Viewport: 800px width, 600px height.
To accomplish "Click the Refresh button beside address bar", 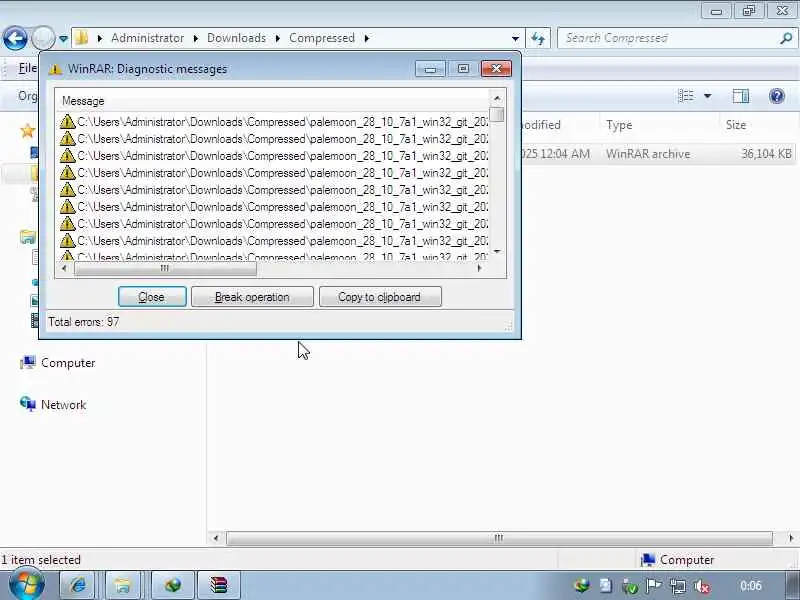I will pos(538,38).
